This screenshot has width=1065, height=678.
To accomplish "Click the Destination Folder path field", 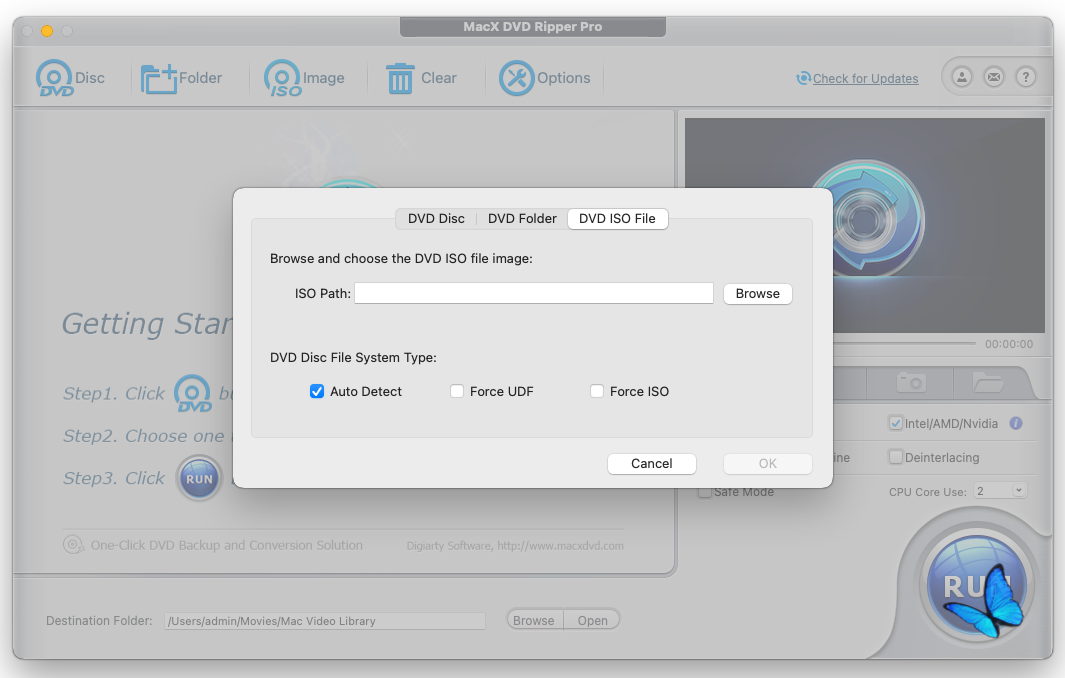I will 325,621.
